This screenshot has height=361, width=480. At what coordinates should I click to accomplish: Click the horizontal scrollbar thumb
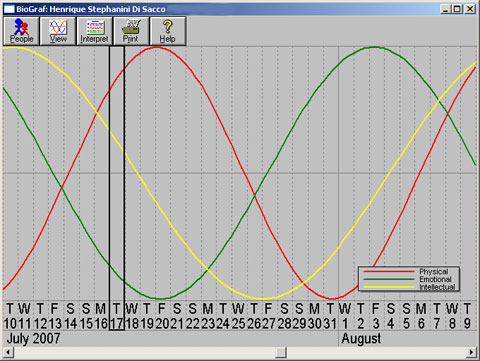pos(281,352)
